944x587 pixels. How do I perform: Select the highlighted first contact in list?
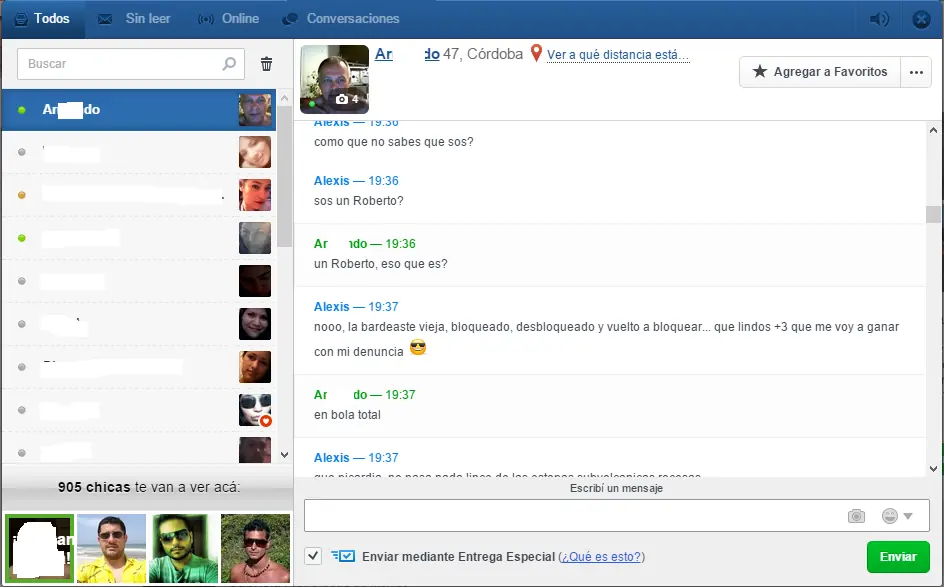(x=139, y=110)
